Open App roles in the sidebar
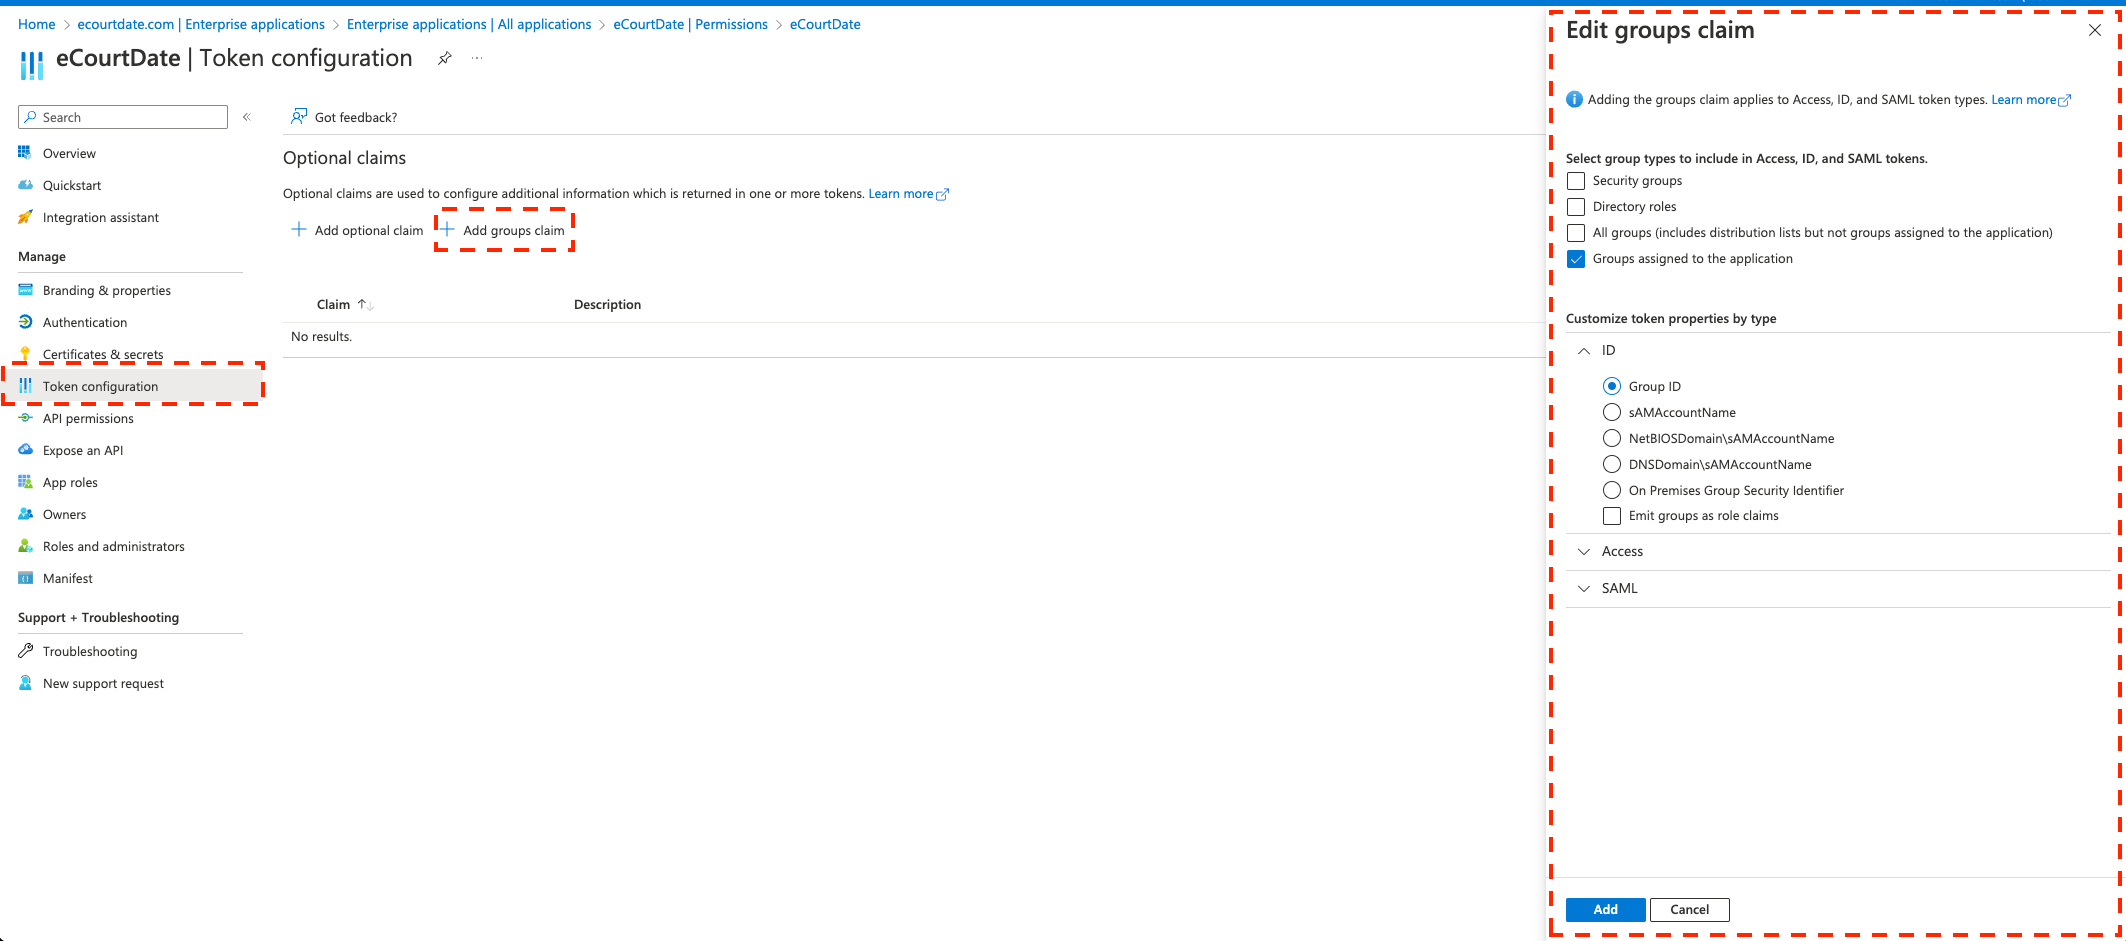This screenshot has height=941, width=2126. click(70, 482)
